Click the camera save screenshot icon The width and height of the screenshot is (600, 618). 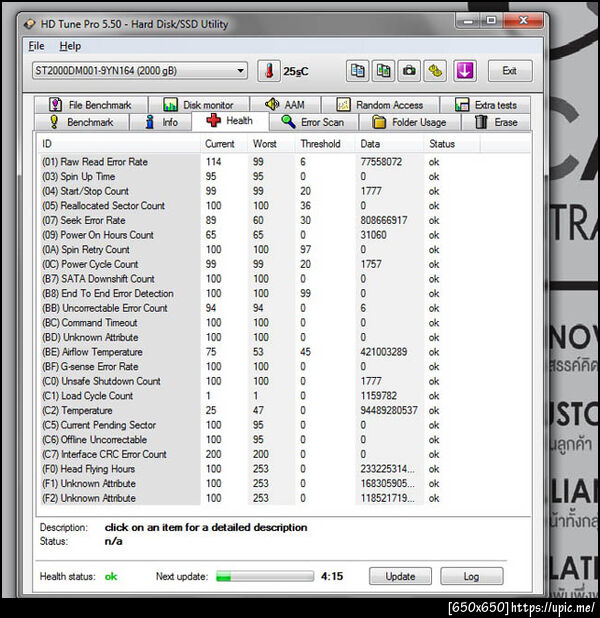click(409, 71)
